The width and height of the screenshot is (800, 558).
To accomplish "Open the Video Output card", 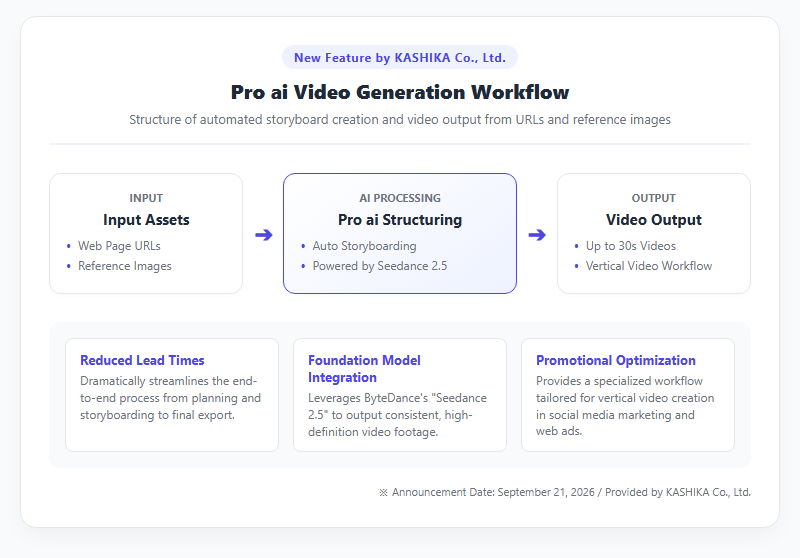I will (x=654, y=234).
